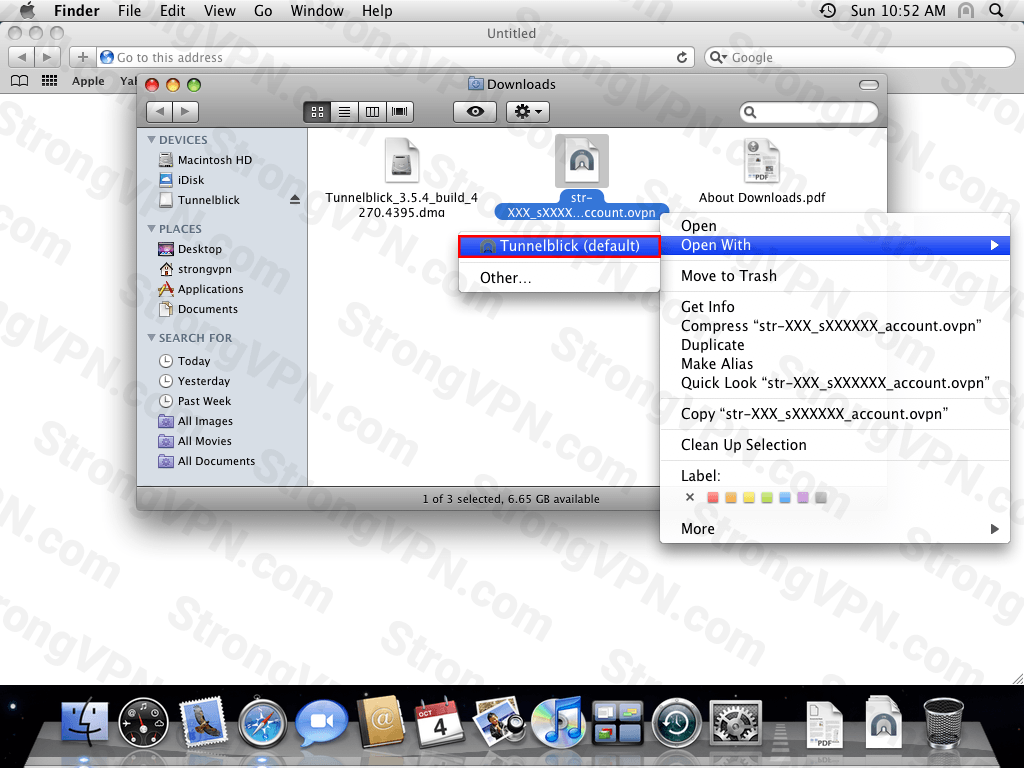Switch Finder to list view
1024x768 pixels.
tap(344, 112)
